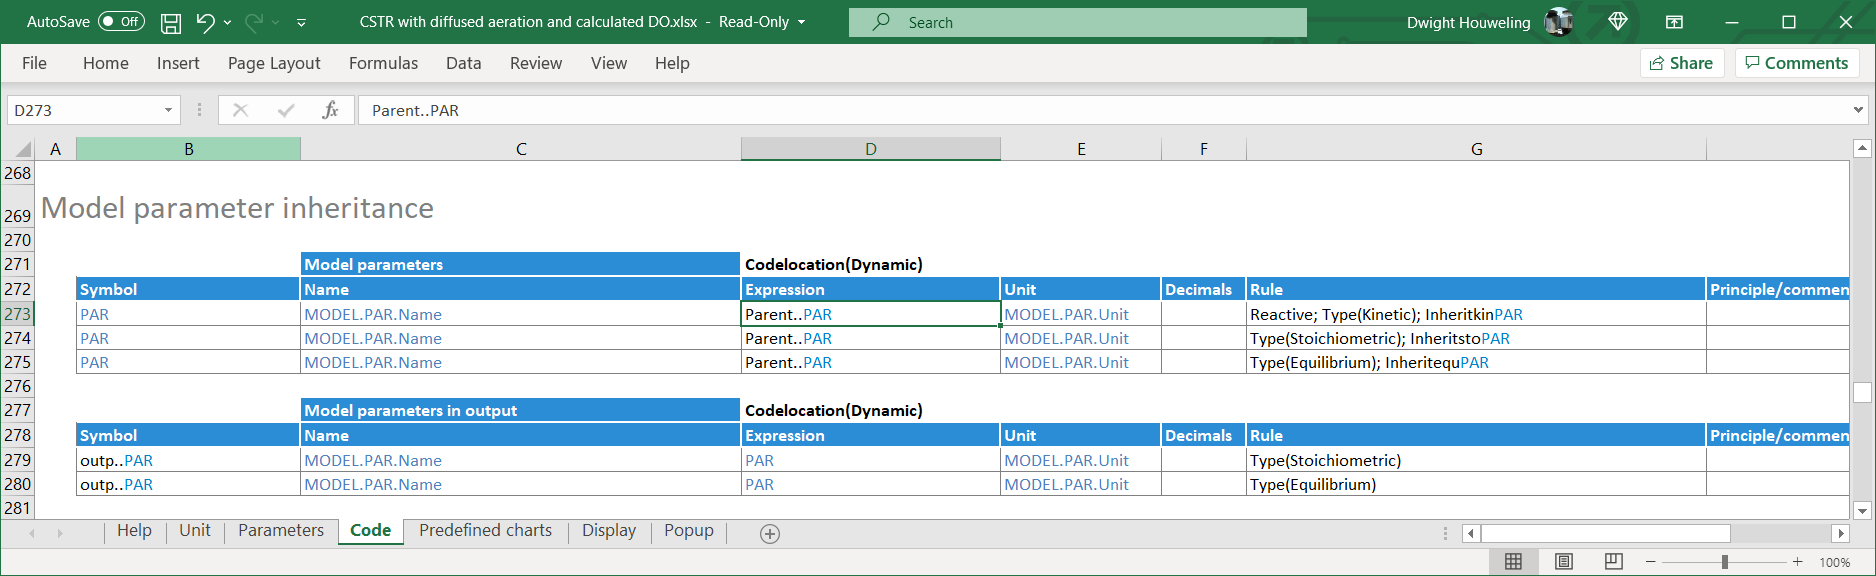Select Page Break Preview view icon
The image size is (1876, 576).
click(x=1613, y=562)
